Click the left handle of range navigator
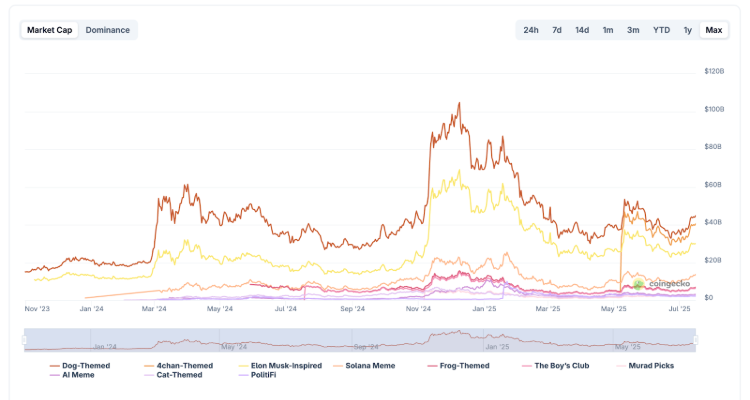The height and width of the screenshot is (400, 750). pyautogui.click(x=24, y=340)
